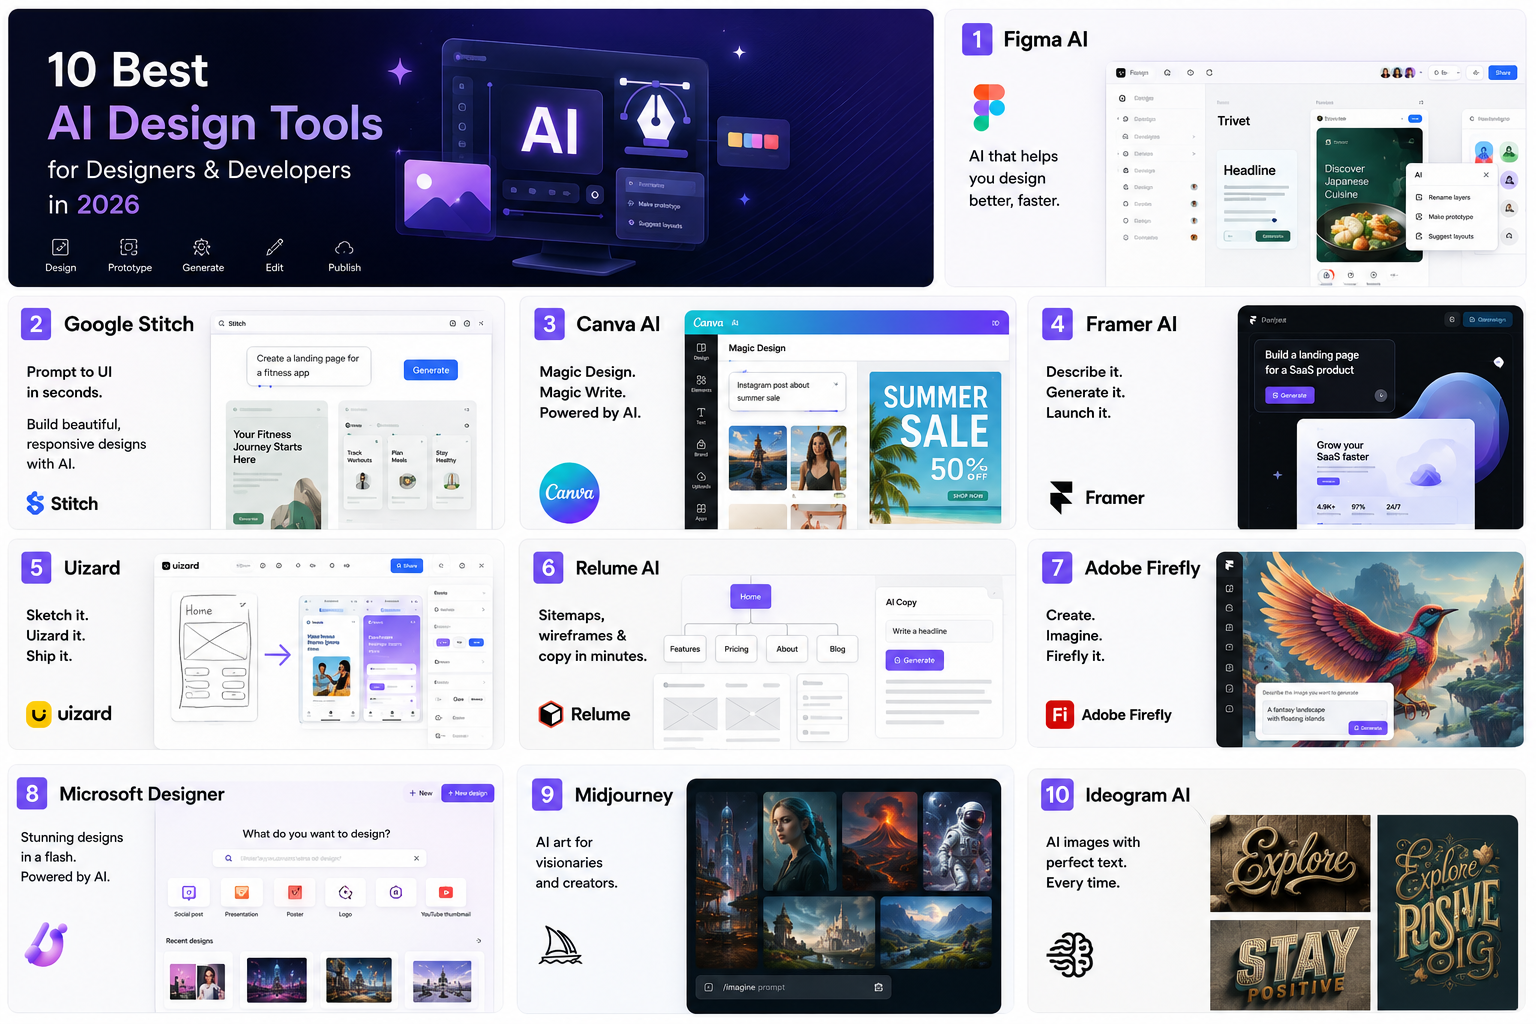Click the plus New button in Designer
This screenshot has width=1536, height=1024.
point(420,793)
